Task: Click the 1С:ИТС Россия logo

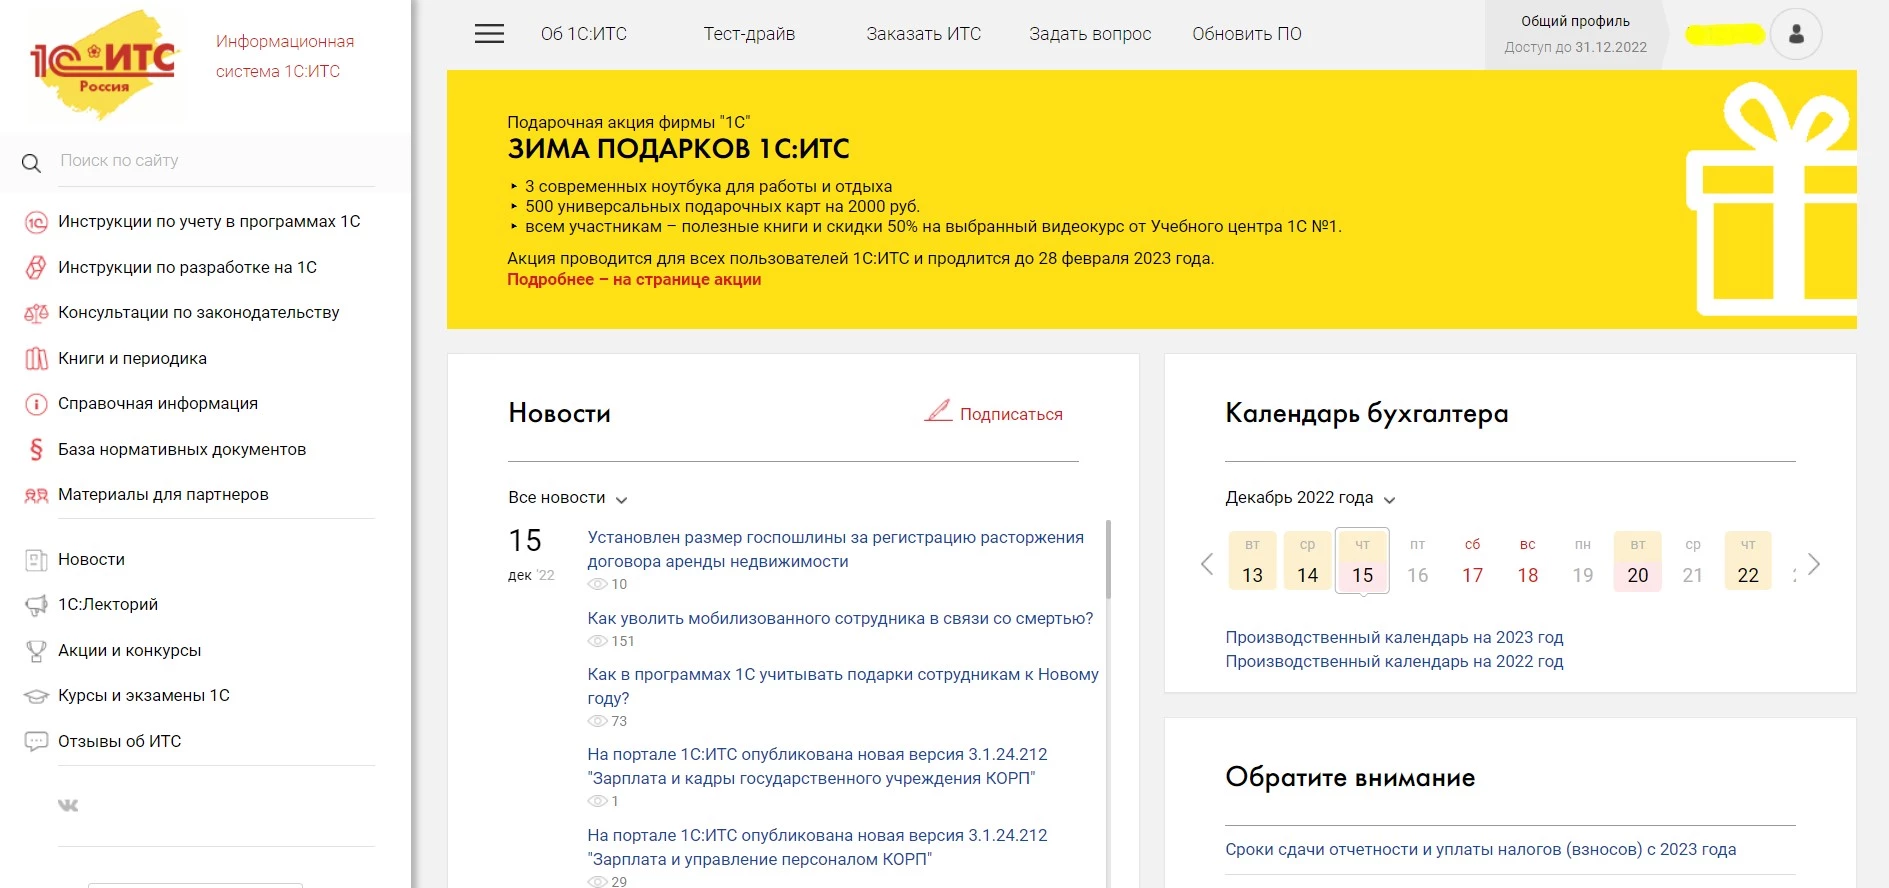Action: pyautogui.click(x=104, y=64)
